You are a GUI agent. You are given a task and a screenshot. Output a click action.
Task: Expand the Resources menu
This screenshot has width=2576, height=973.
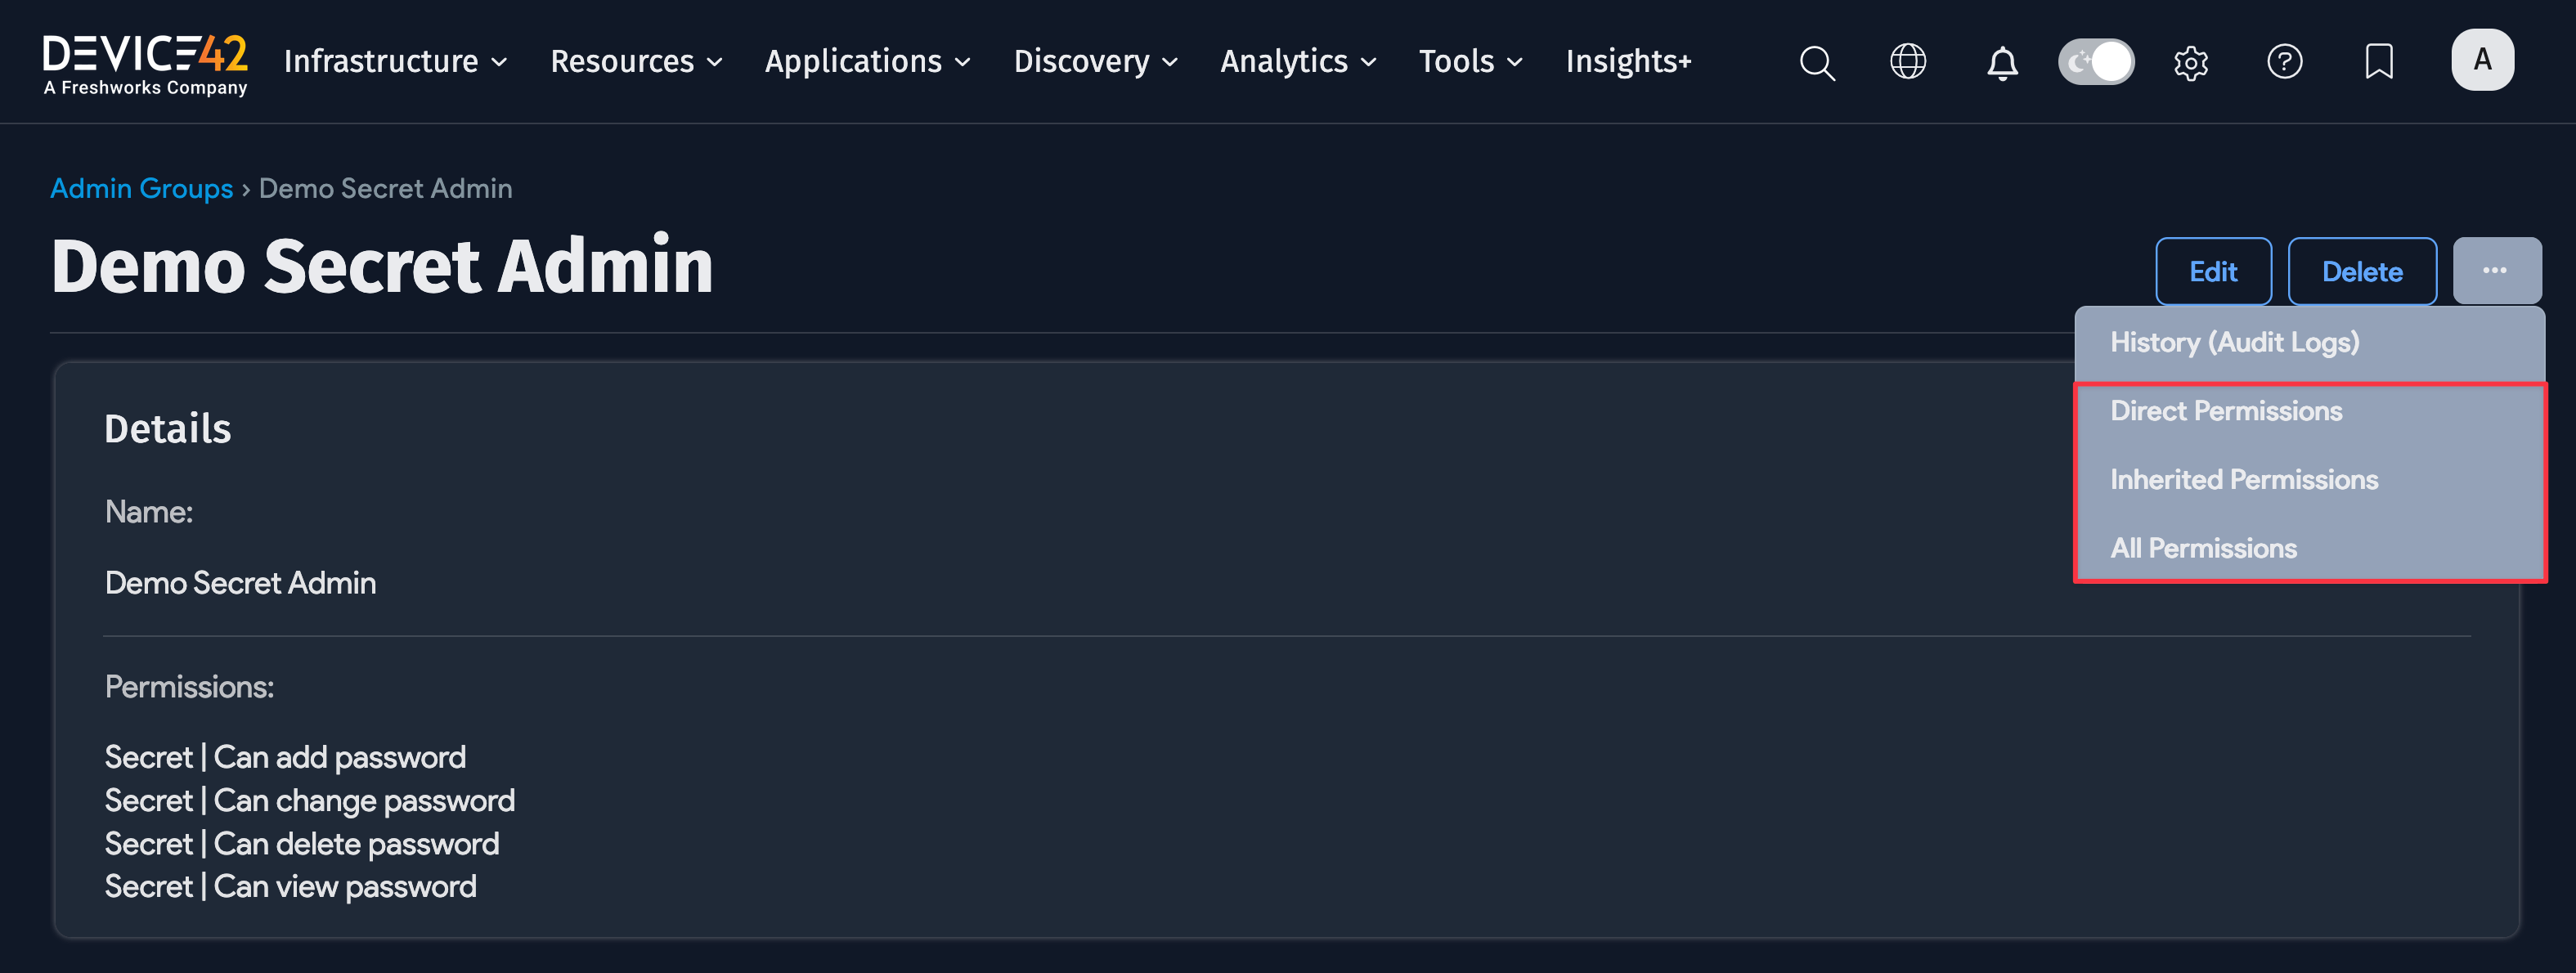[636, 62]
